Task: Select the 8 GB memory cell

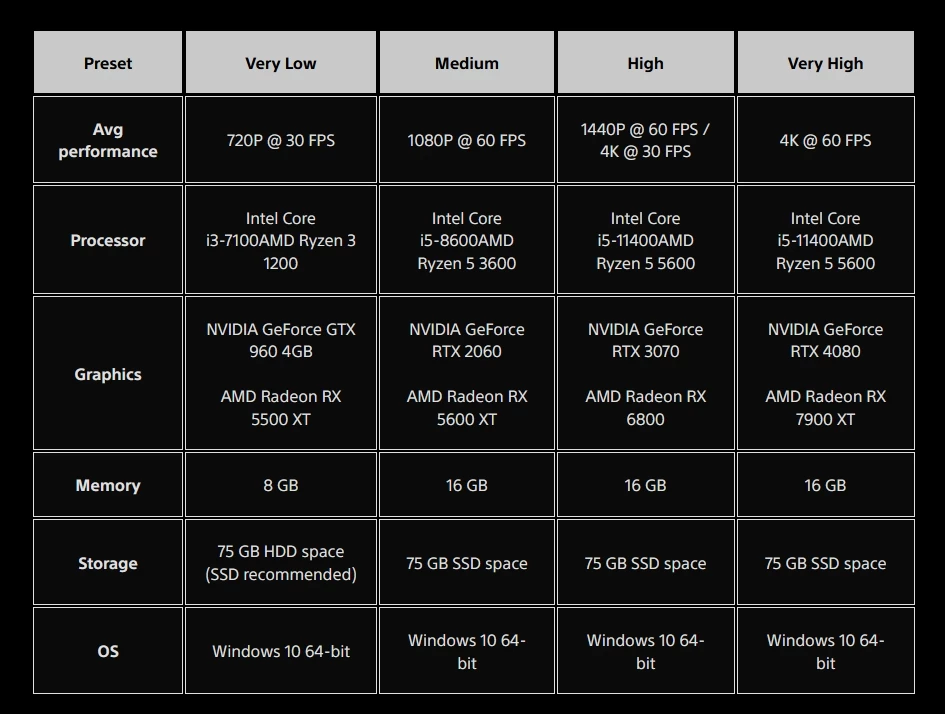Action: (280, 485)
